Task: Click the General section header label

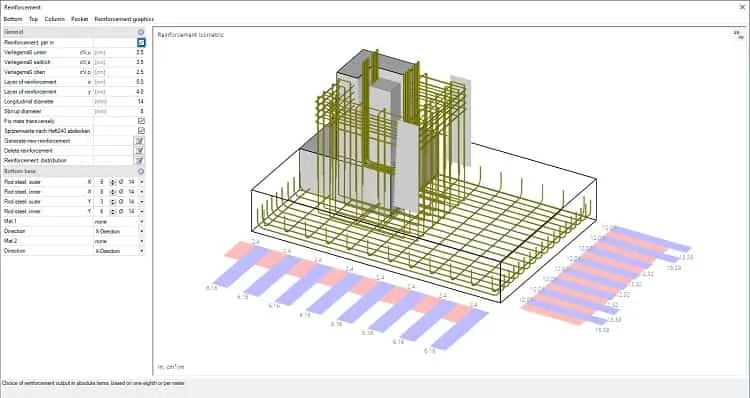Action: (x=13, y=32)
